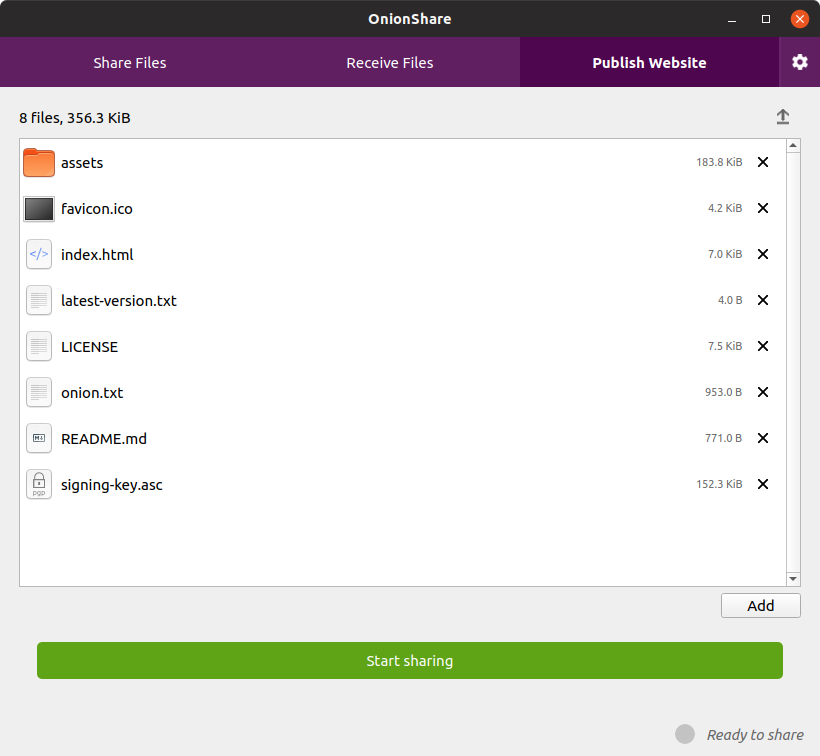Remove signing-key.asc using its X
The width and height of the screenshot is (820, 756).
[763, 484]
